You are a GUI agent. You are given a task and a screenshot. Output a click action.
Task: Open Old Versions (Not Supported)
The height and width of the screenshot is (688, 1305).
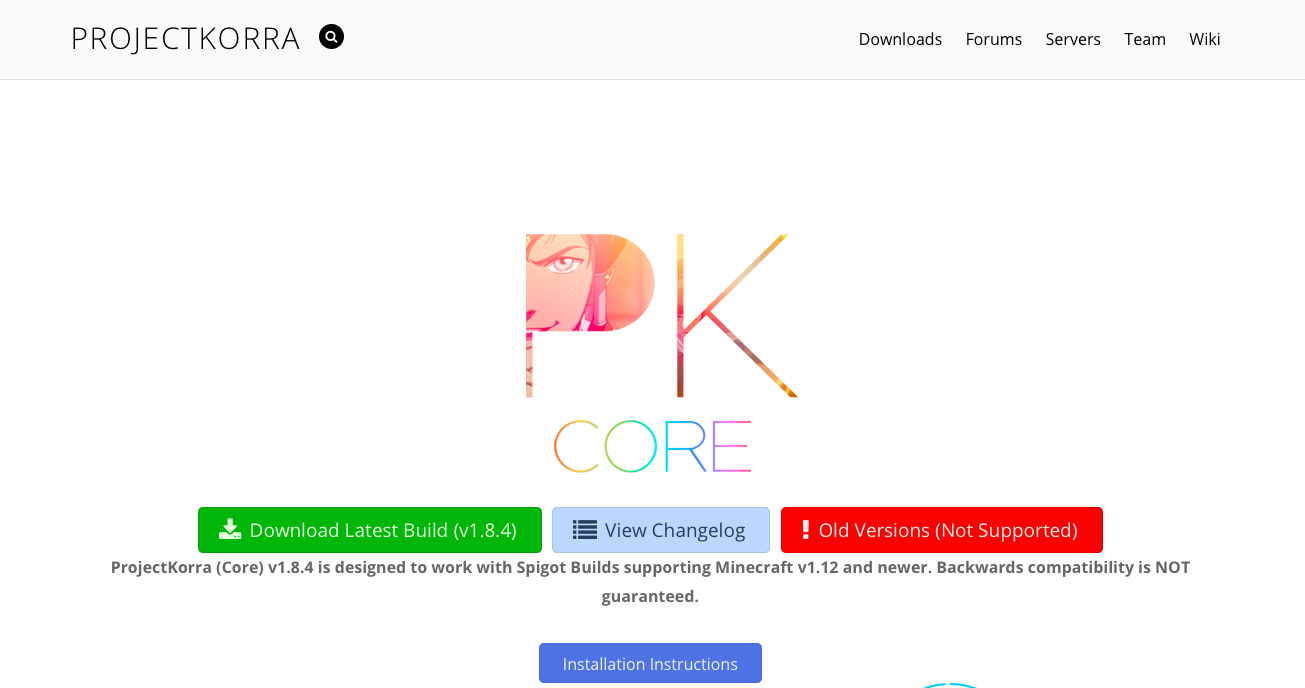point(942,530)
